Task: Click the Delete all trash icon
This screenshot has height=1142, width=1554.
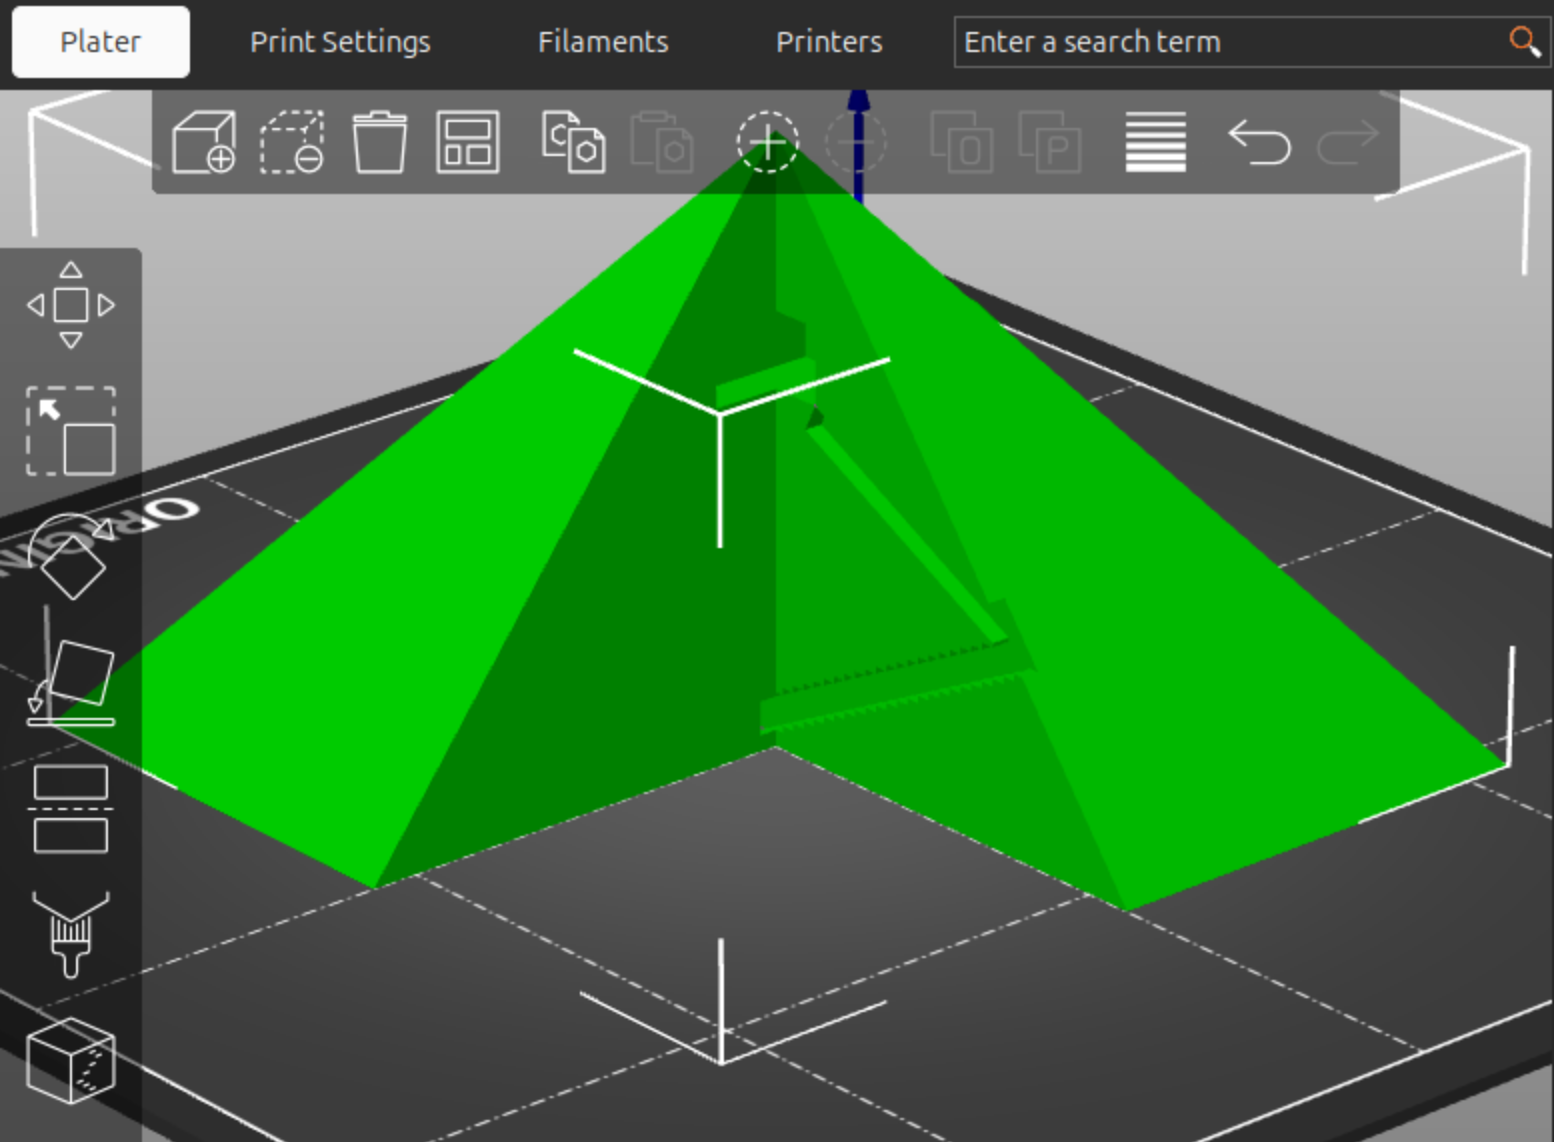Action: [x=379, y=141]
